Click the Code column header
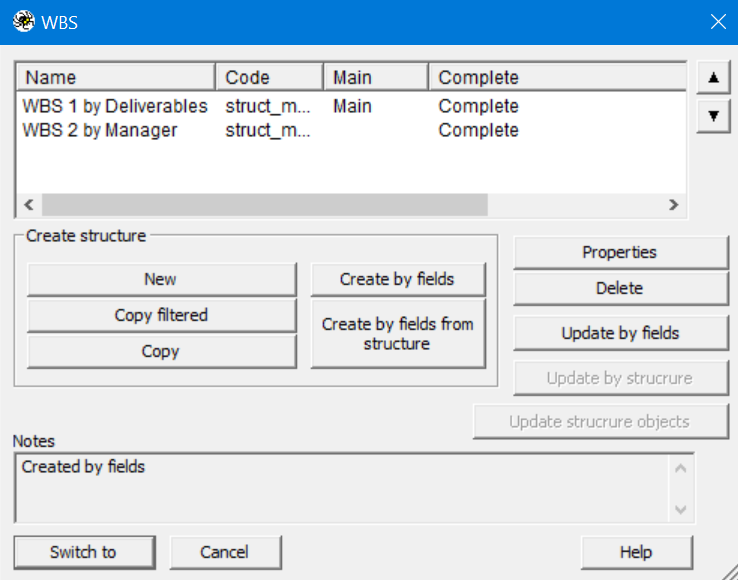This screenshot has width=738, height=580. coord(270,77)
